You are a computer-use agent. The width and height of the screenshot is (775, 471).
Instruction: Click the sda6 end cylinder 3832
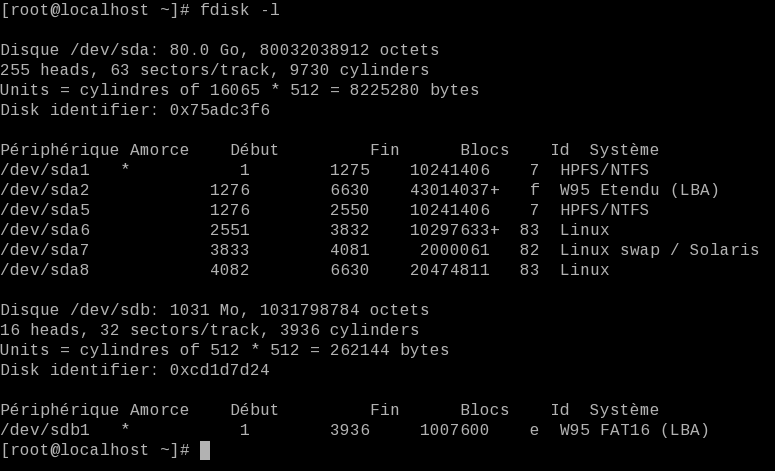(349, 230)
